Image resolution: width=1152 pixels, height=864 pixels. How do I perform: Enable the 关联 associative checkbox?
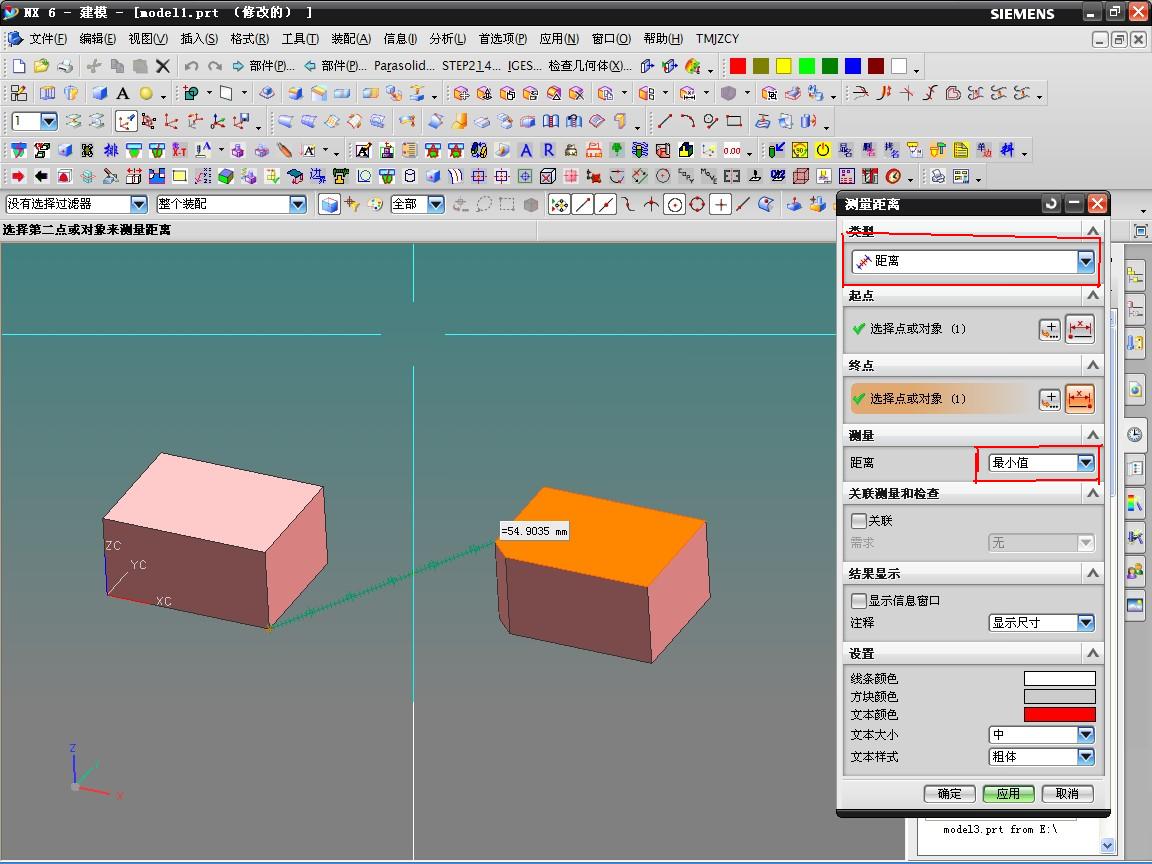(859, 521)
